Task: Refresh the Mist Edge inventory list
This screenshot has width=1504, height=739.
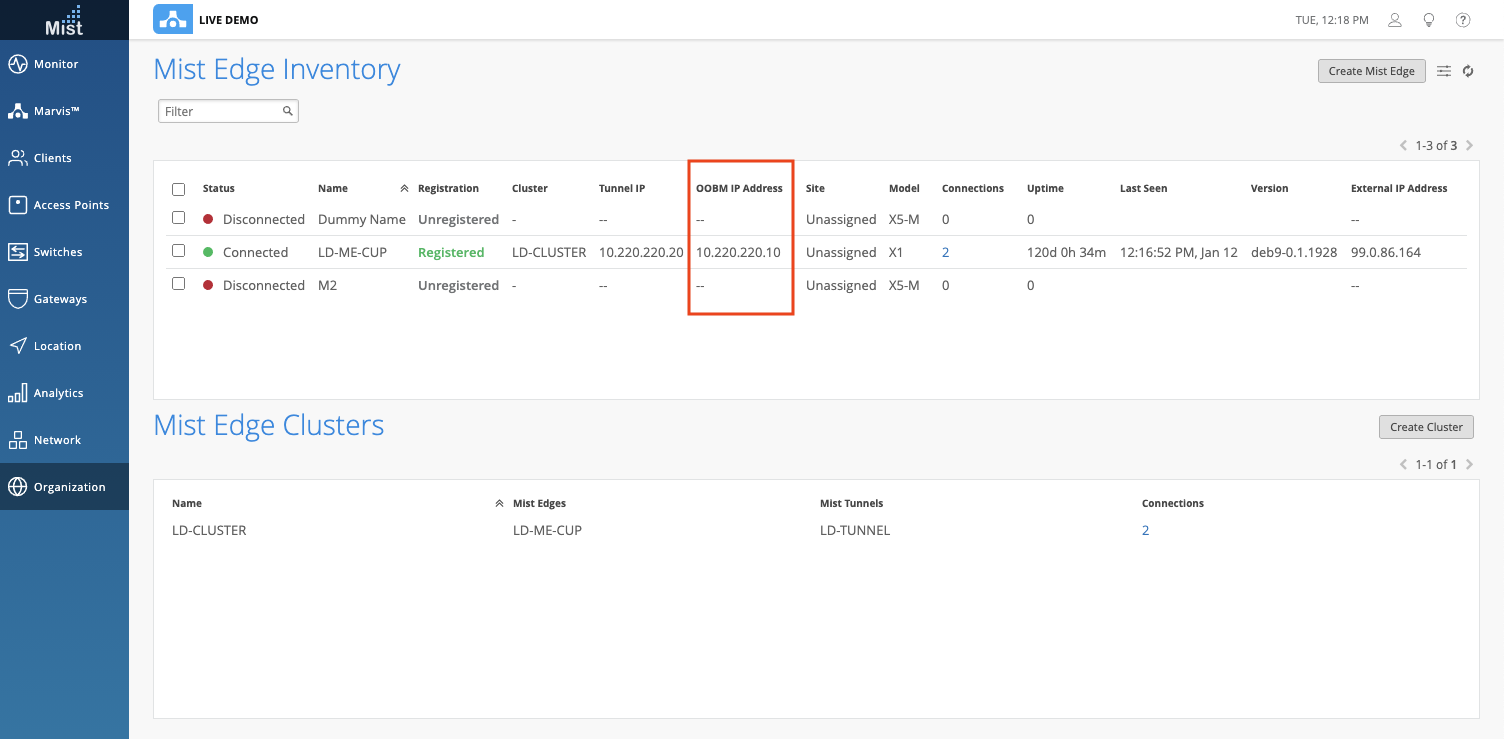Action: click(x=1468, y=71)
